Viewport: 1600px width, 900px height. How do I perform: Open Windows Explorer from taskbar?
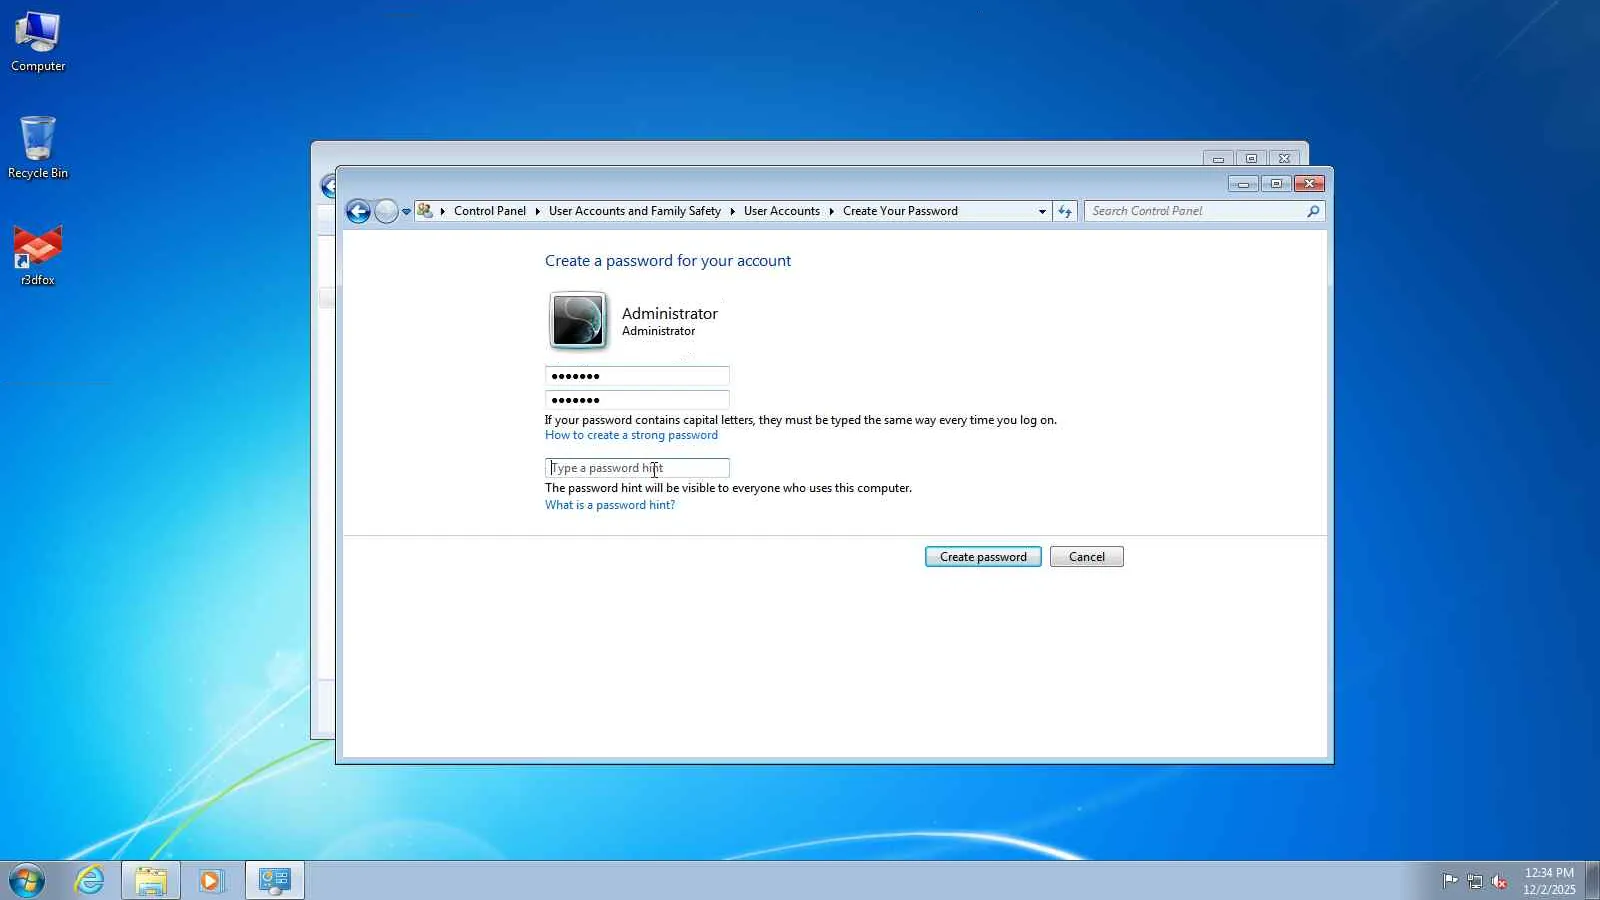(151, 880)
